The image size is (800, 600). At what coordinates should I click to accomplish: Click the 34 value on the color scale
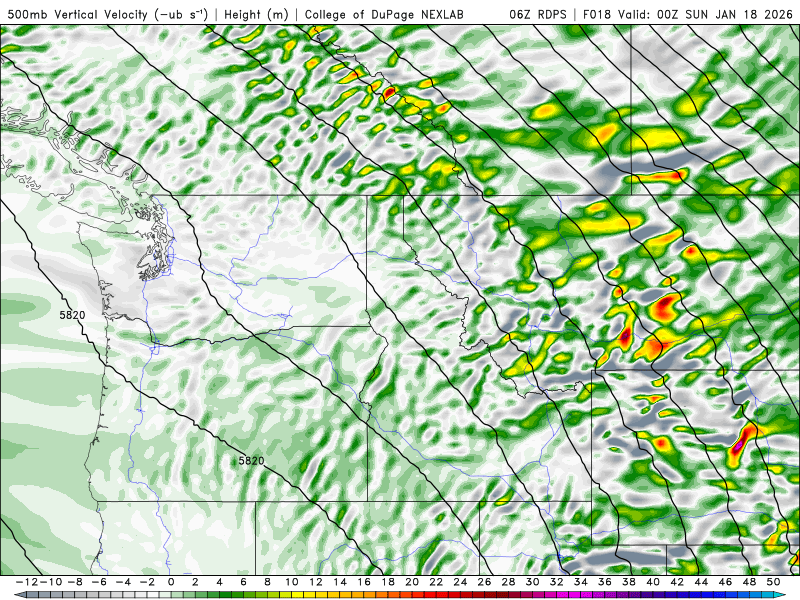(581, 582)
